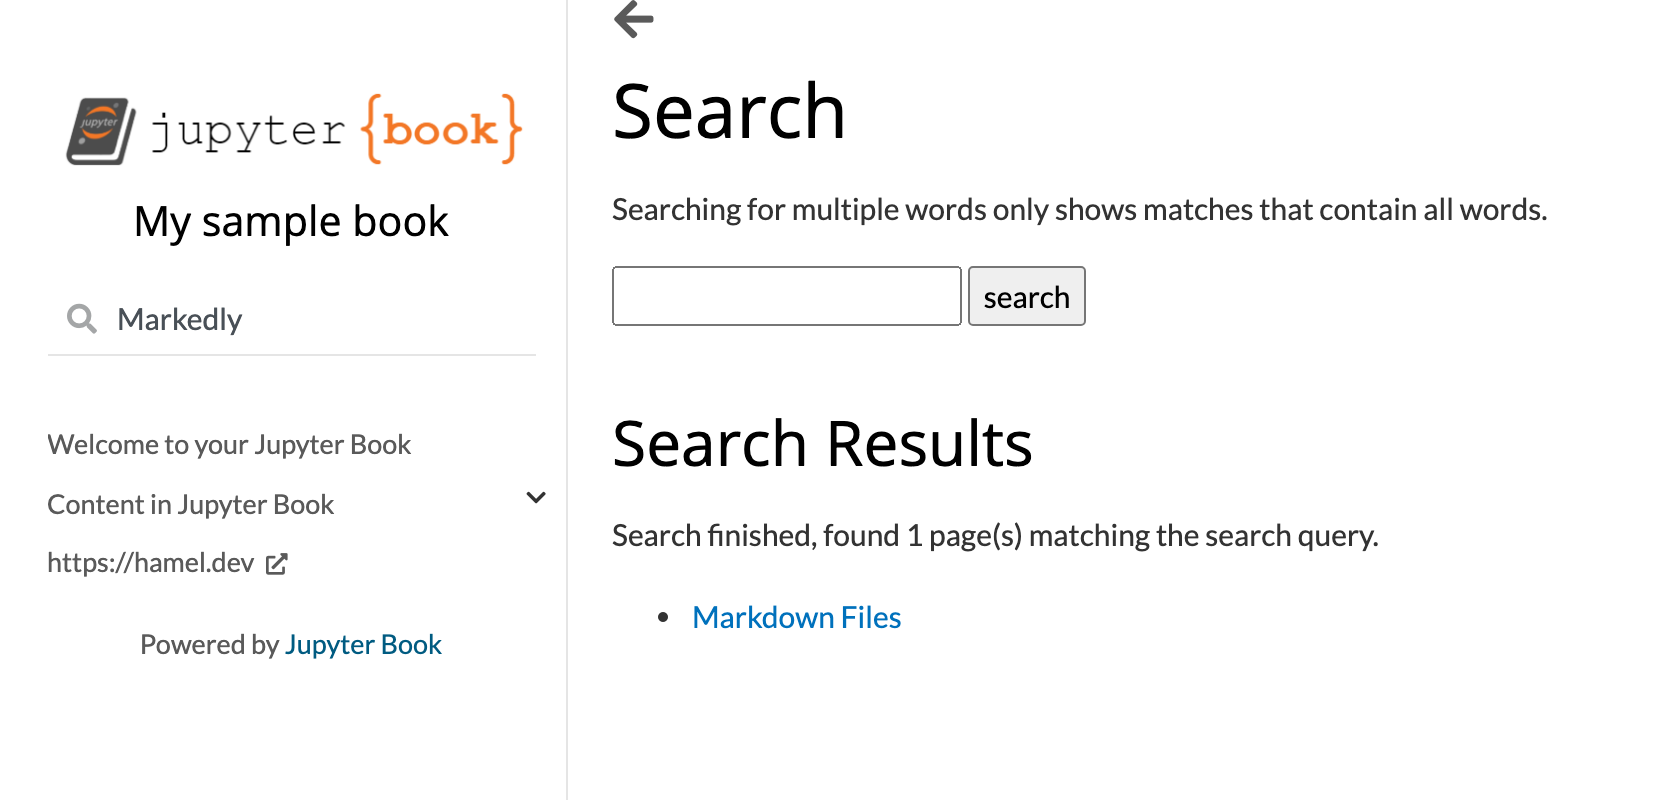Click the Jupyter Book logo
This screenshot has width=1670, height=800.
(x=291, y=128)
